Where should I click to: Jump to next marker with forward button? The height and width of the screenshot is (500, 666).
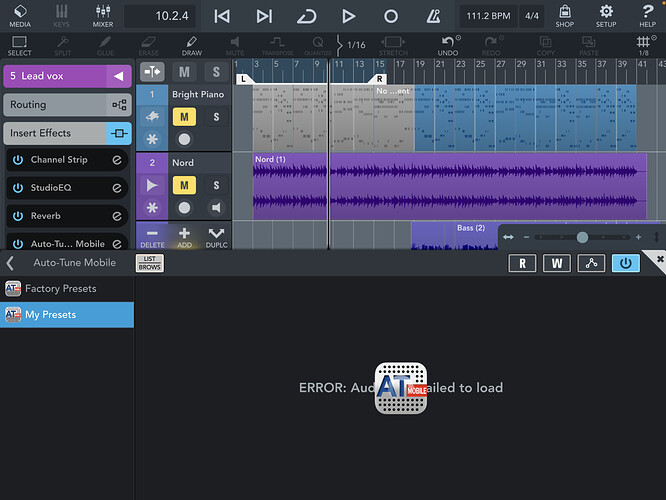(264, 17)
